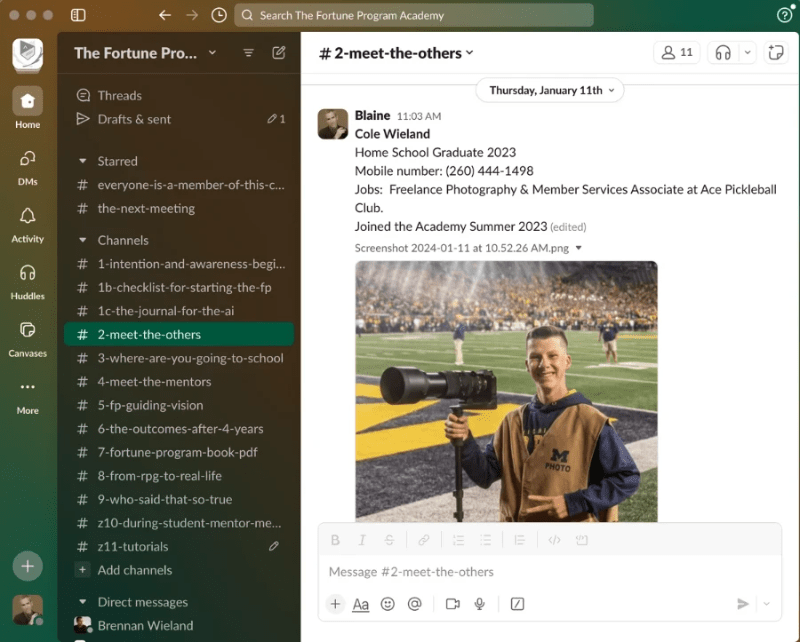Open the 4-meet-the-mentors channel
The height and width of the screenshot is (642, 800).
[x=154, y=382]
